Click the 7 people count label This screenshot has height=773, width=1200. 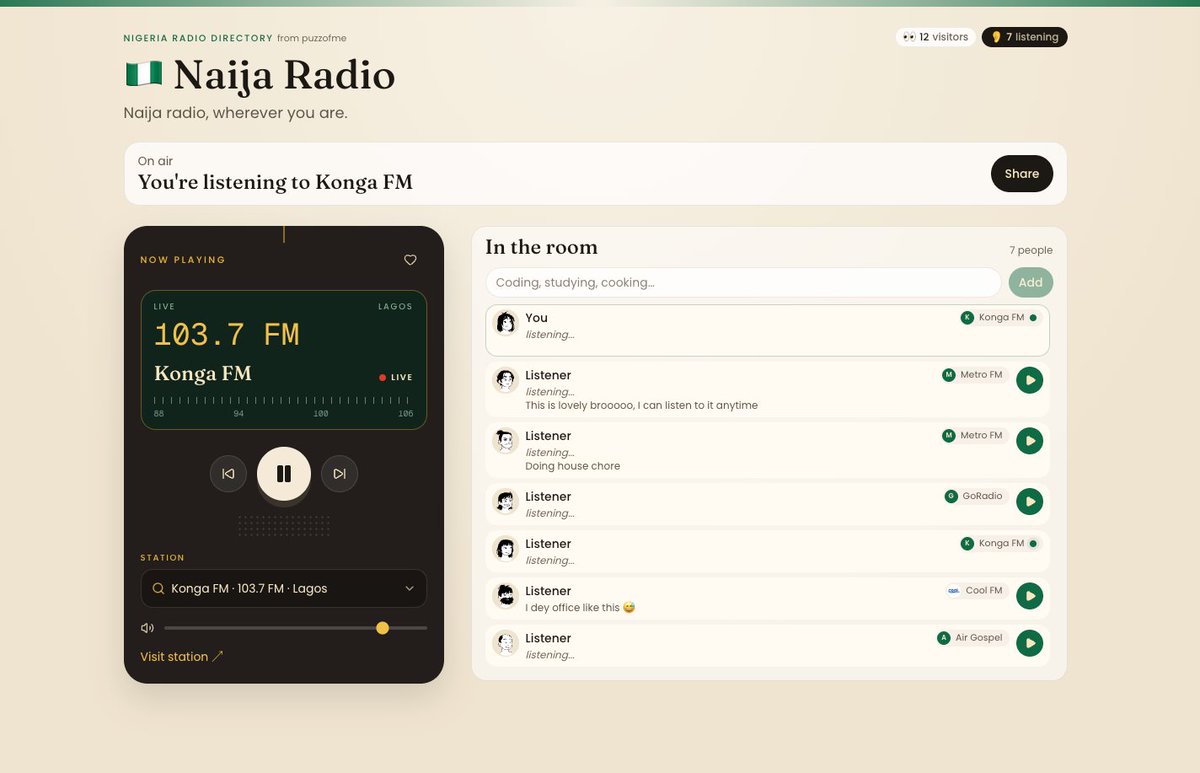[1031, 251]
